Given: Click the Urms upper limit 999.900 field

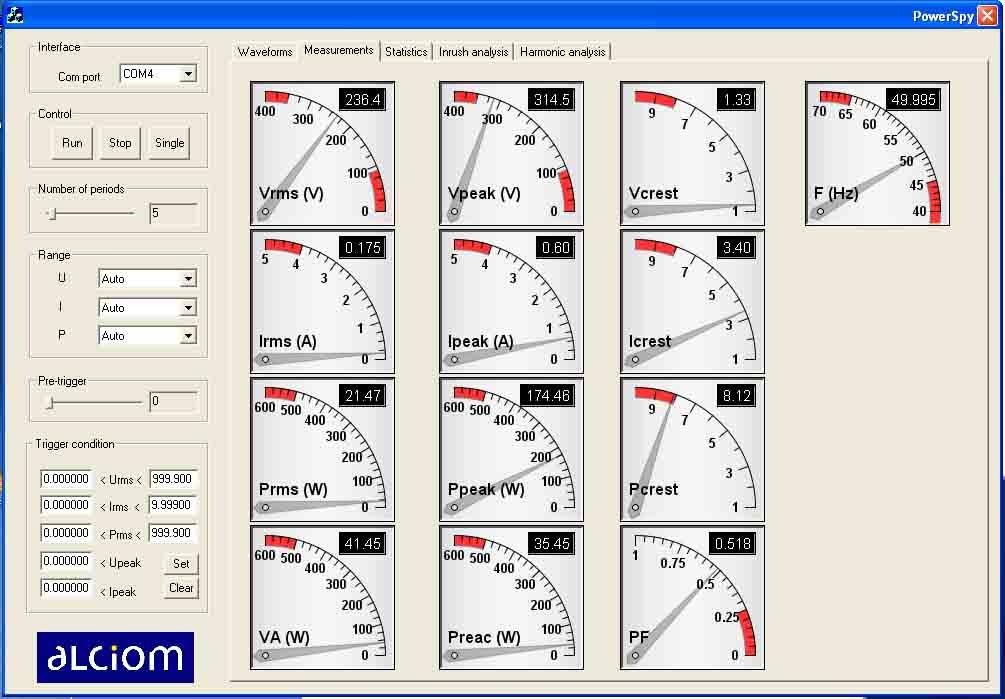Looking at the screenshot, I should coord(174,479).
